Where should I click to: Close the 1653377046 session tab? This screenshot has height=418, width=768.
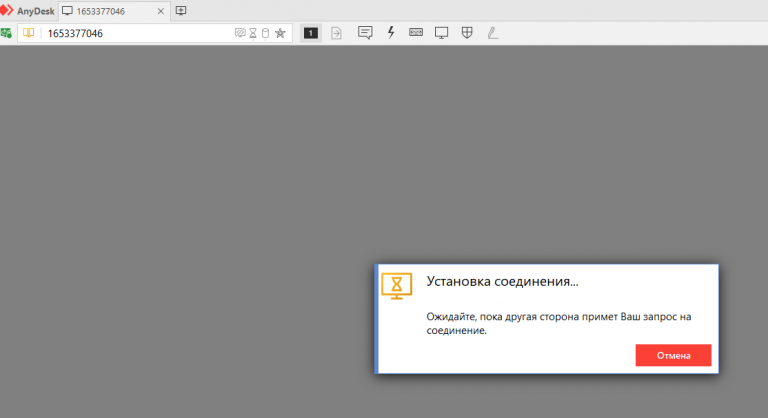click(160, 11)
